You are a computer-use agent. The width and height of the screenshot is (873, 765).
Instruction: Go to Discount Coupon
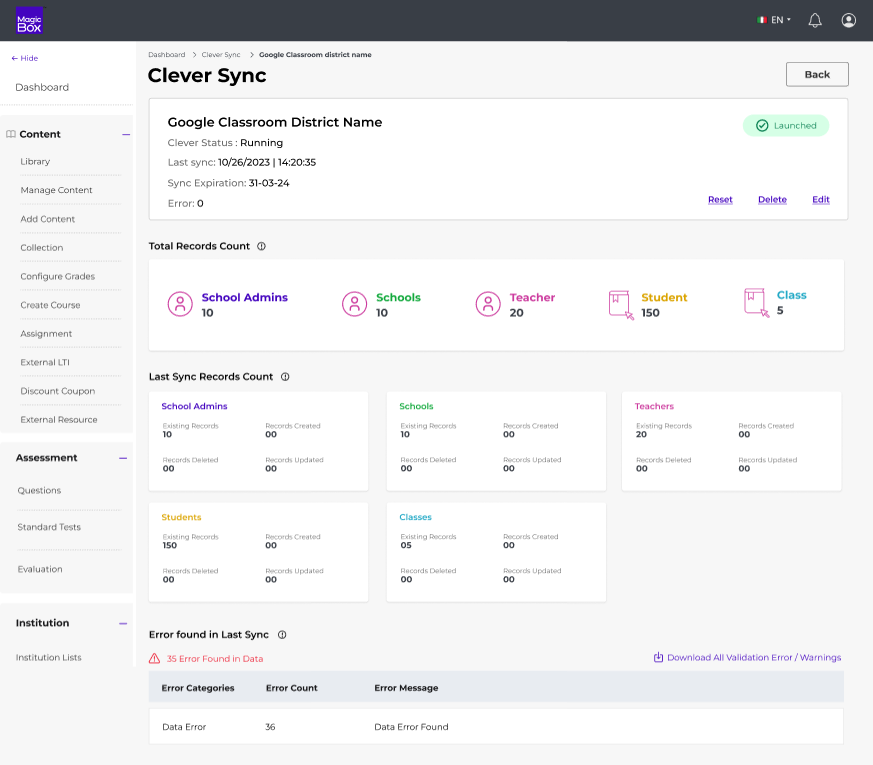[57, 391]
